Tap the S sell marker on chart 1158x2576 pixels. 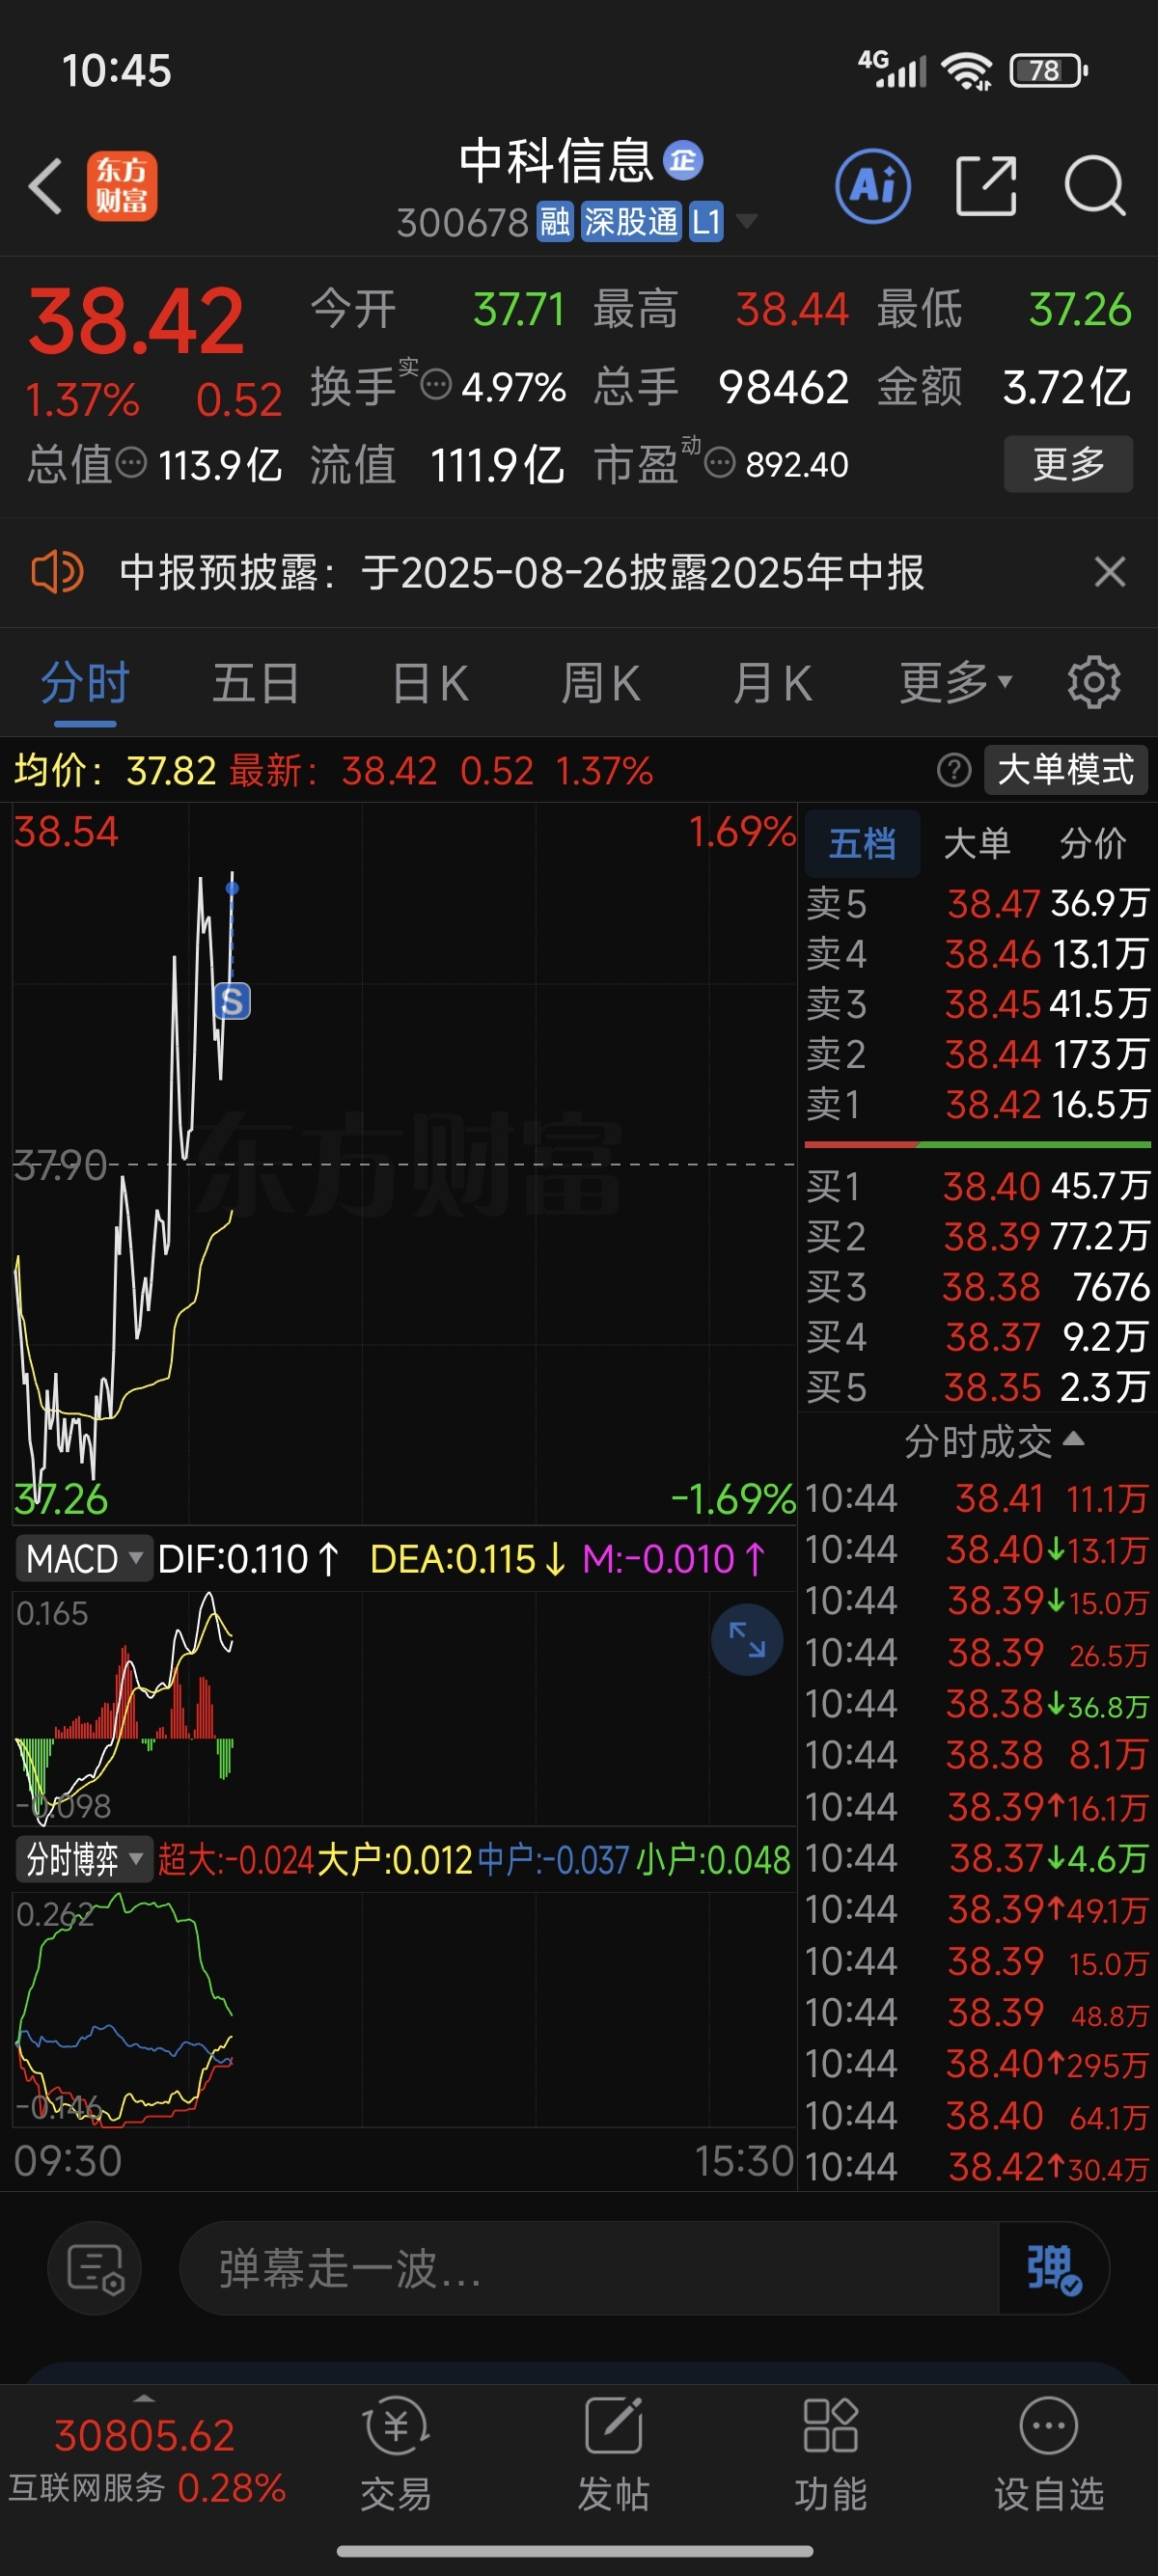(232, 1001)
